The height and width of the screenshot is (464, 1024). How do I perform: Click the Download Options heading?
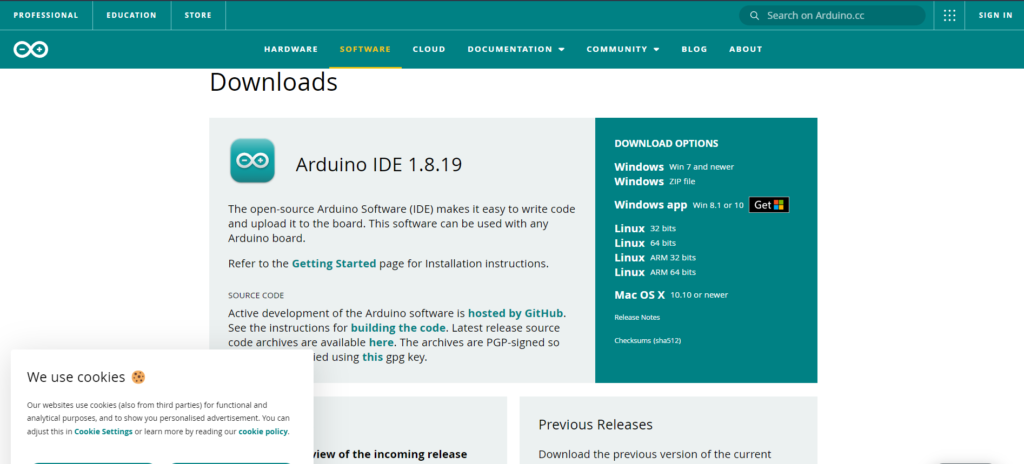coord(666,143)
